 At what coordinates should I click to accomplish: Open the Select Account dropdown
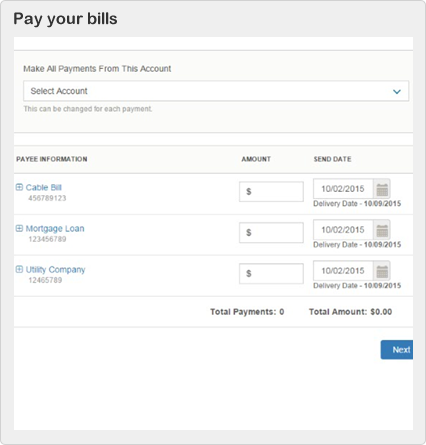pos(216,91)
